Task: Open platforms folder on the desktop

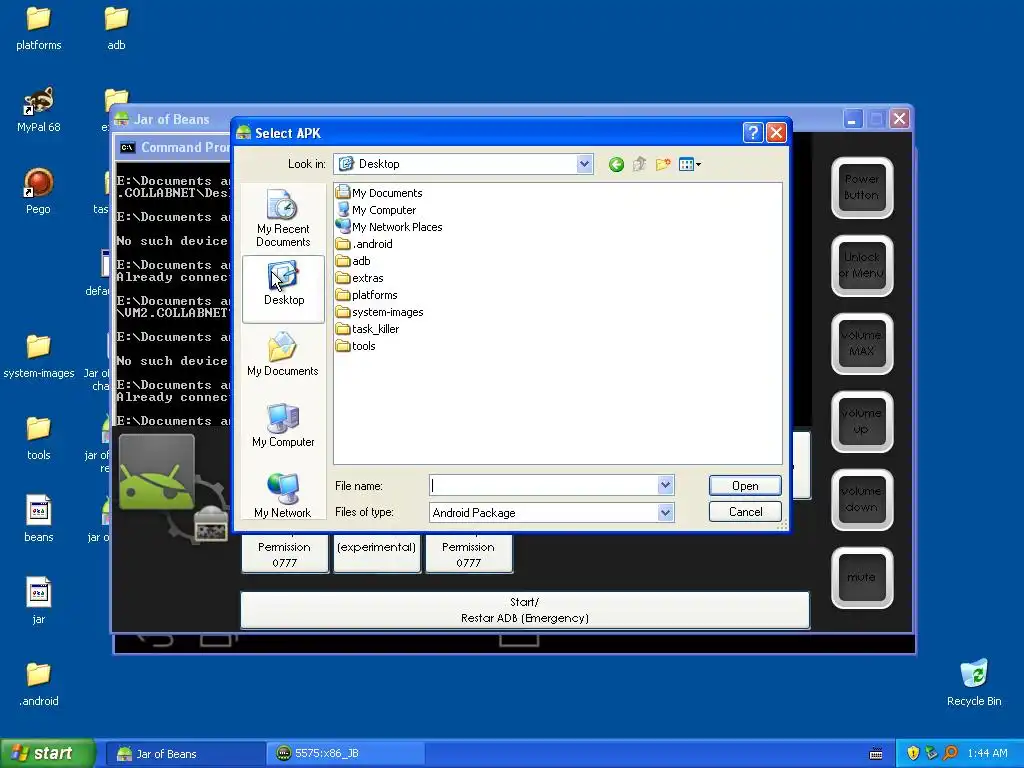Action: coord(39,29)
